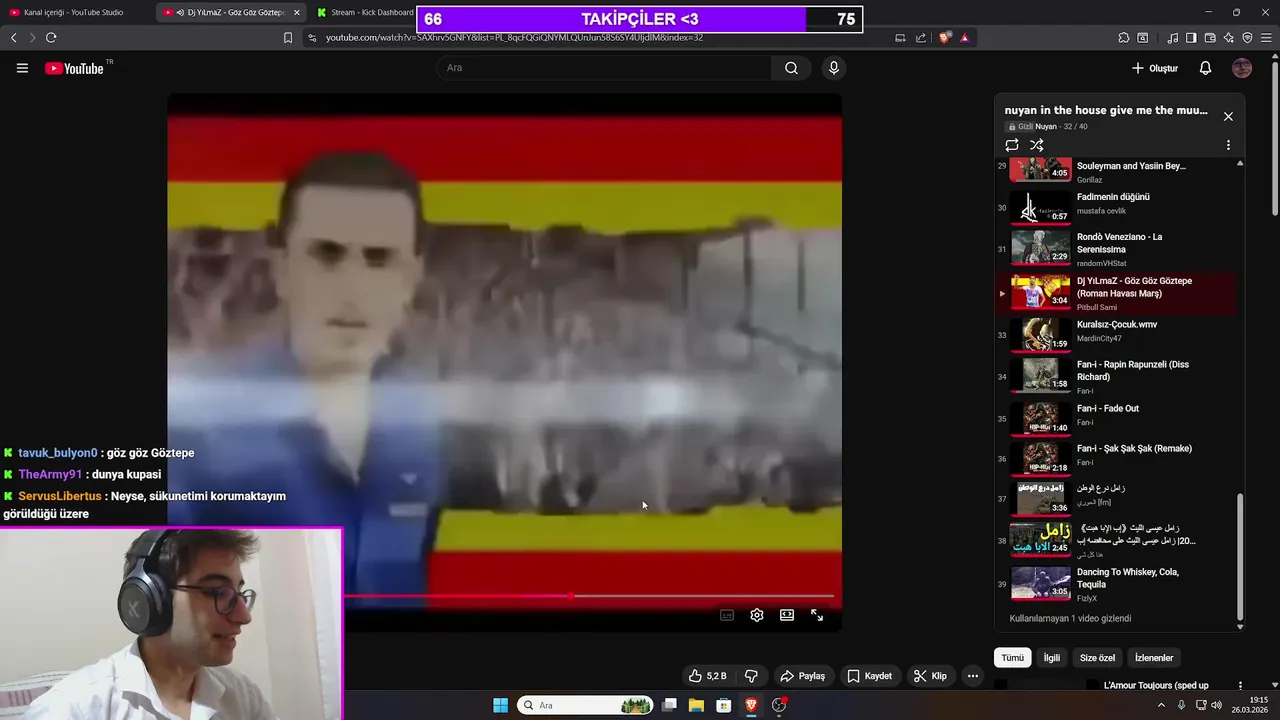
Task: Seek on the video progress bar
Action: (588, 596)
